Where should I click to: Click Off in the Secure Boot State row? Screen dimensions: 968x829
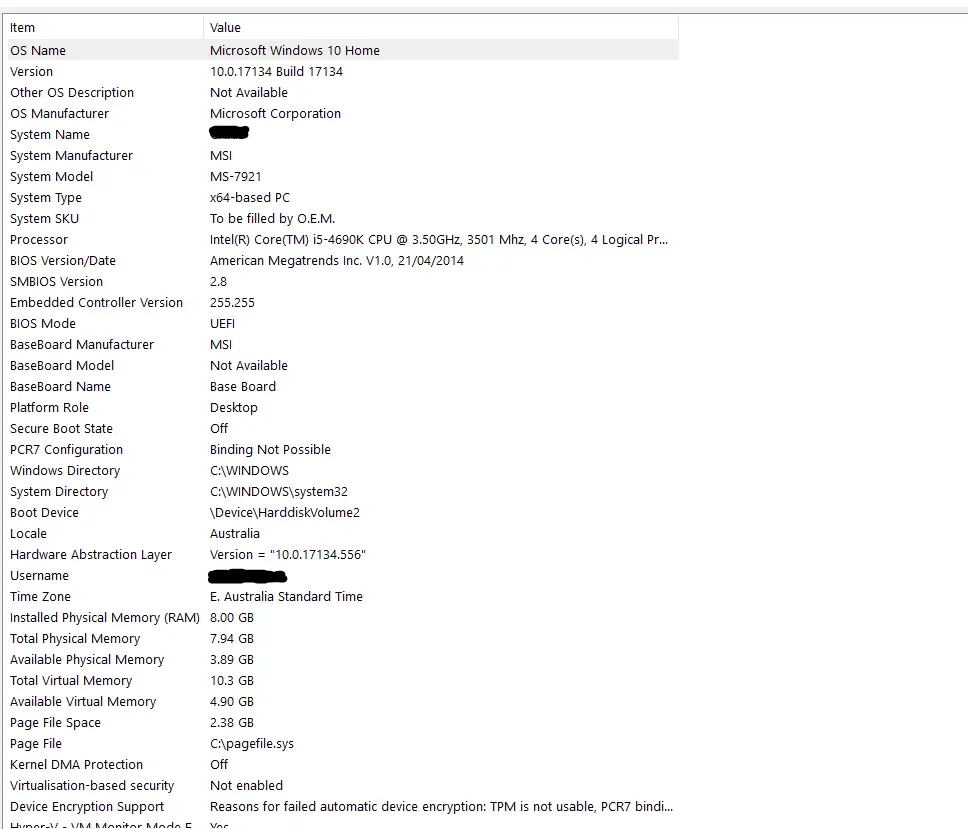pyautogui.click(x=219, y=428)
